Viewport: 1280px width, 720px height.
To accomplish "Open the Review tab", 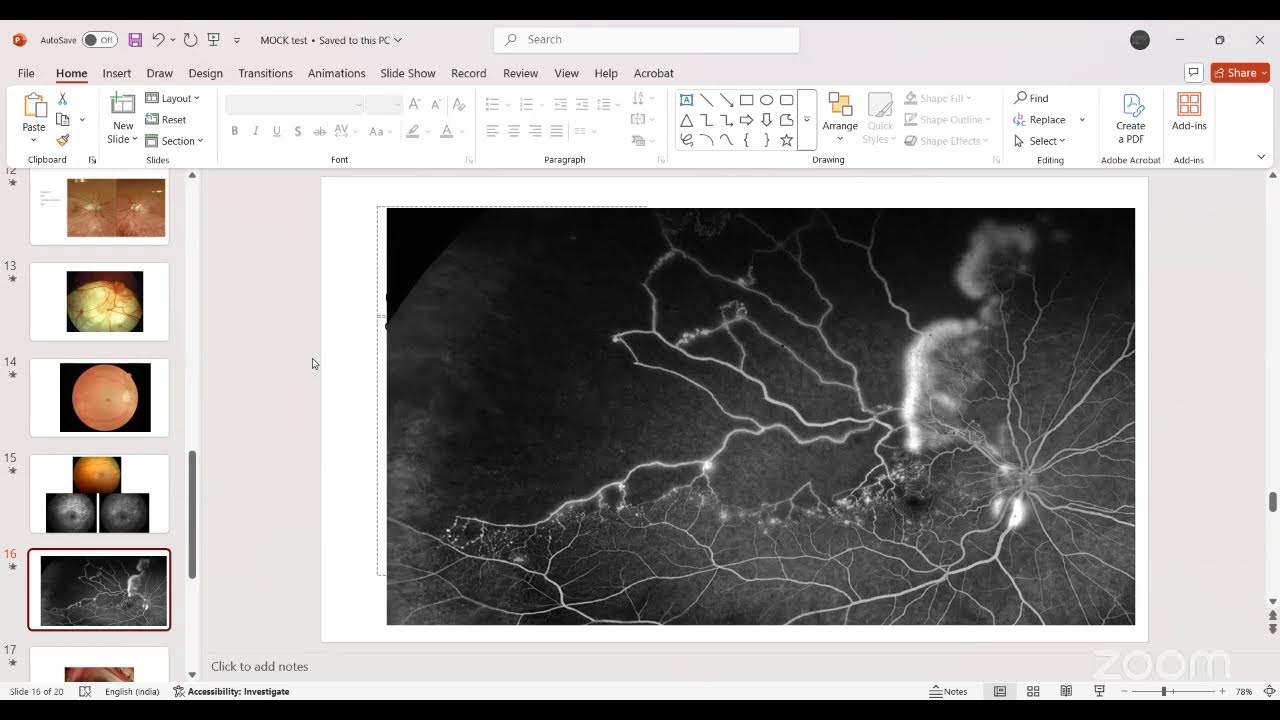I will (520, 73).
